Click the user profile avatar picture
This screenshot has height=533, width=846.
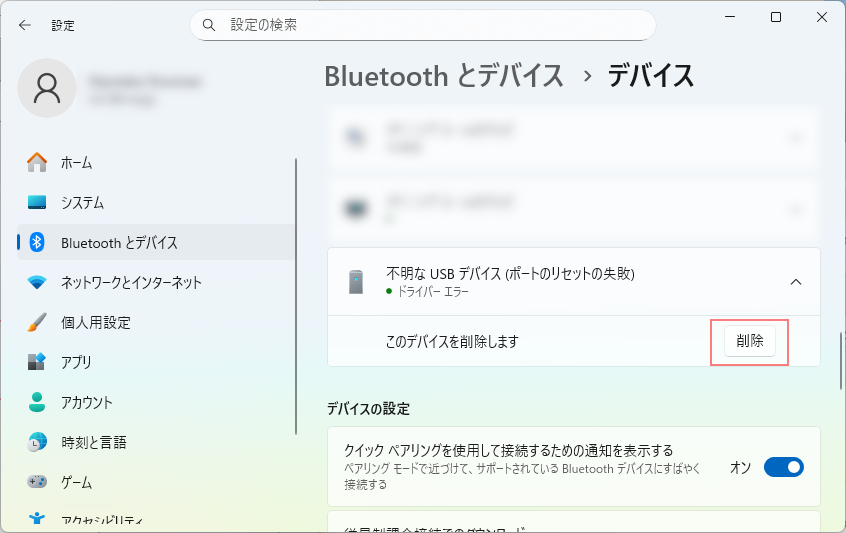(47, 88)
